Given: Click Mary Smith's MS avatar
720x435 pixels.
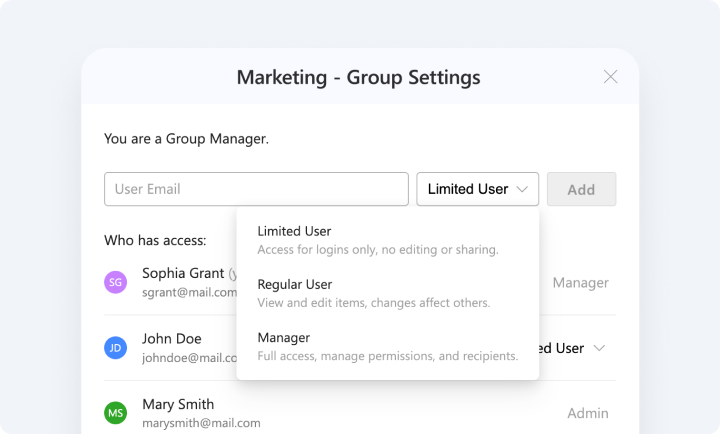Looking at the screenshot, I should coord(116,413).
